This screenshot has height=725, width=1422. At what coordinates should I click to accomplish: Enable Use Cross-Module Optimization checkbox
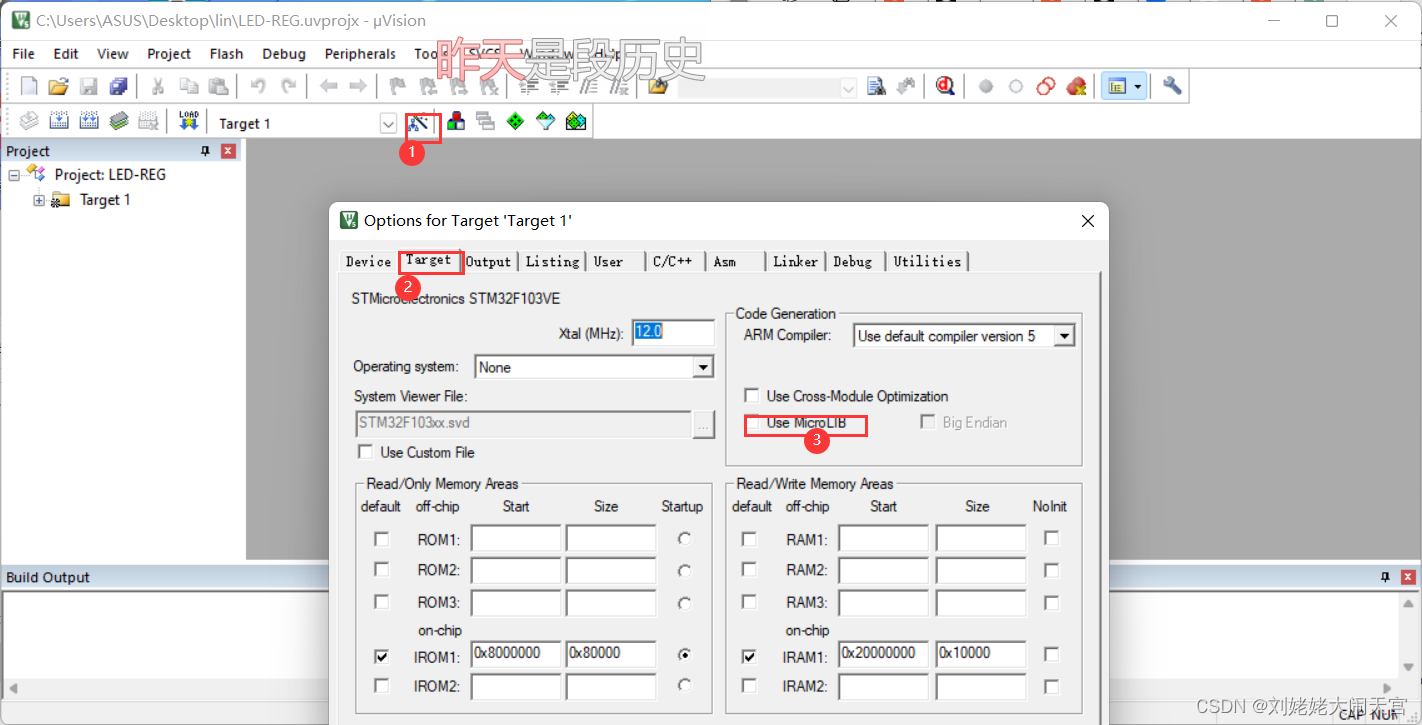coord(751,396)
